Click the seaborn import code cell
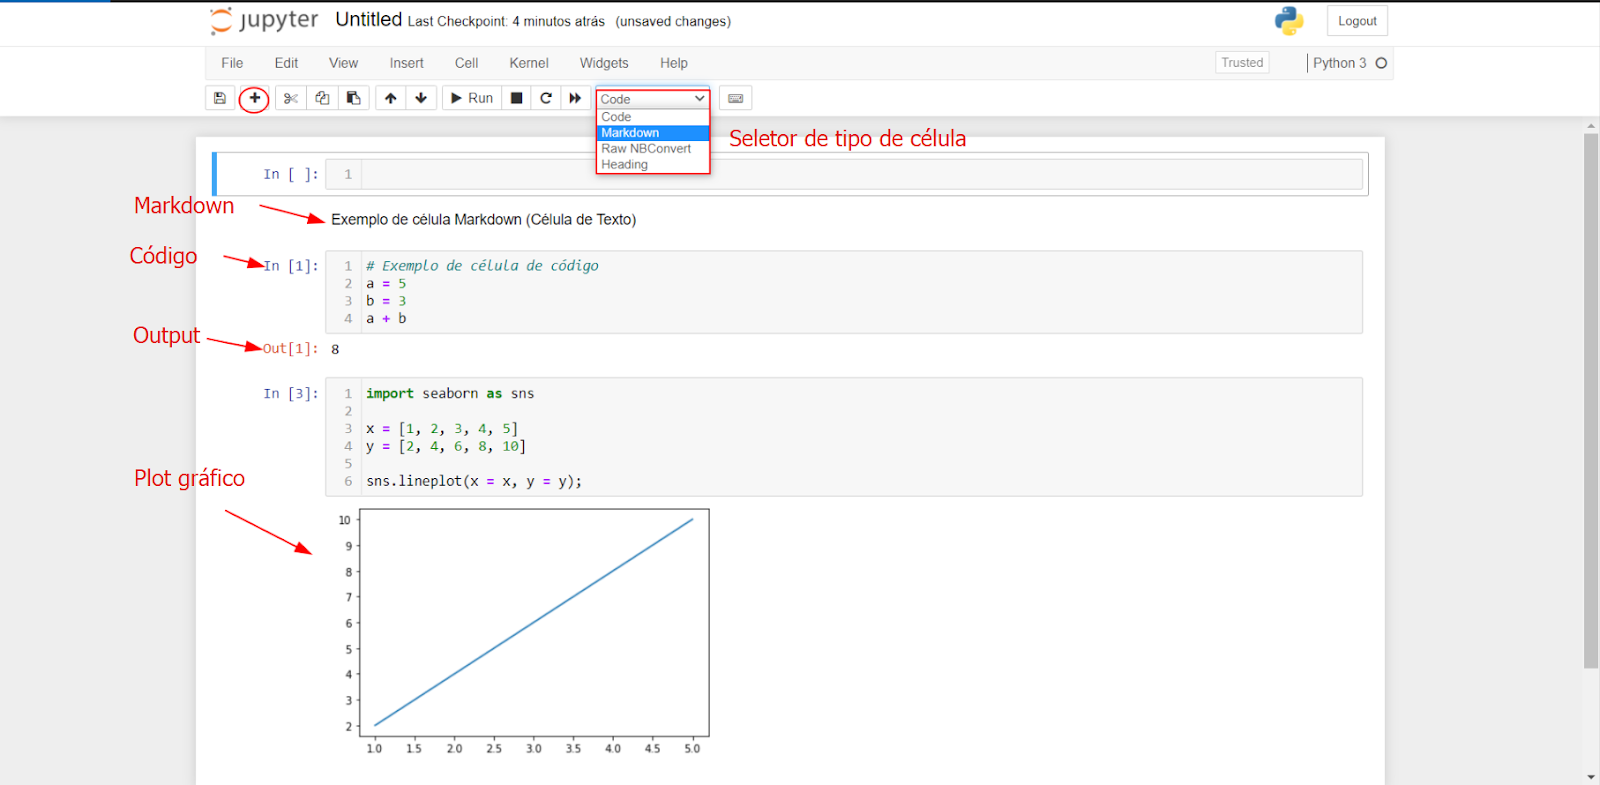Image resolution: width=1600 pixels, height=785 pixels. click(844, 437)
